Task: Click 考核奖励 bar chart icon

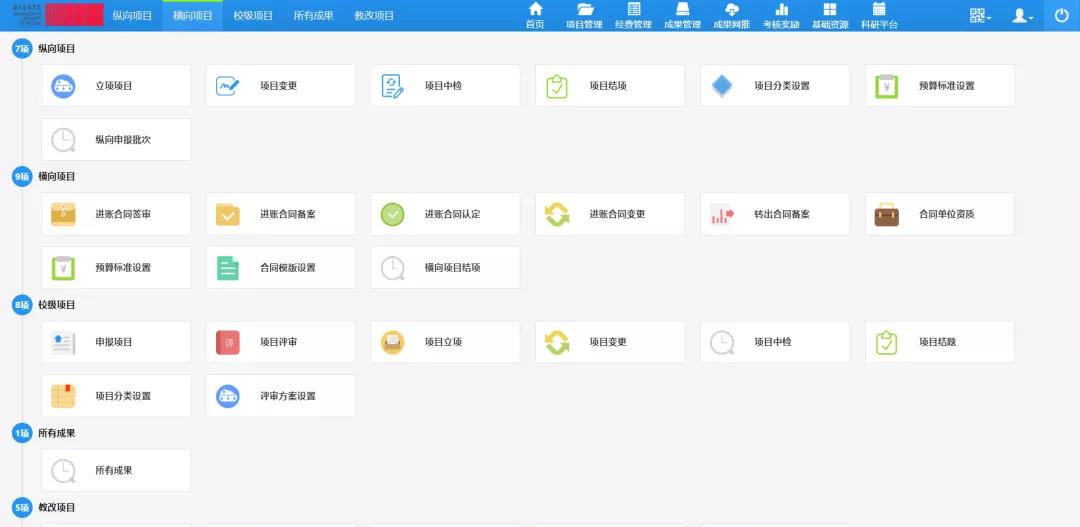Action: (x=781, y=10)
